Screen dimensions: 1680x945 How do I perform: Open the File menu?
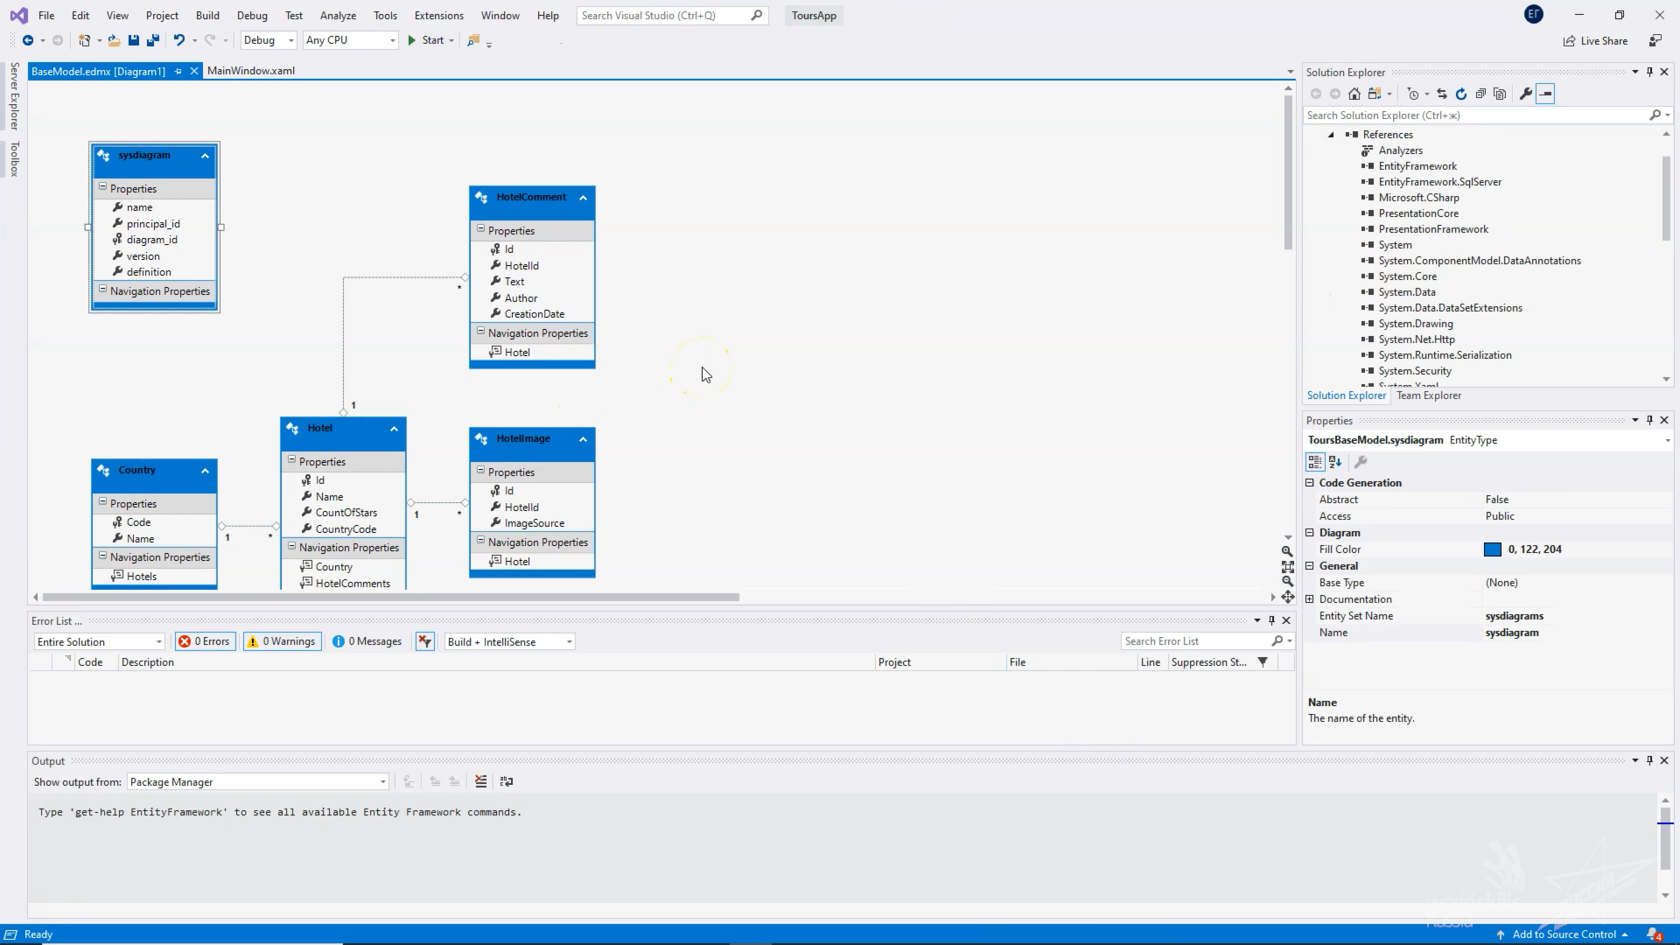click(x=46, y=15)
